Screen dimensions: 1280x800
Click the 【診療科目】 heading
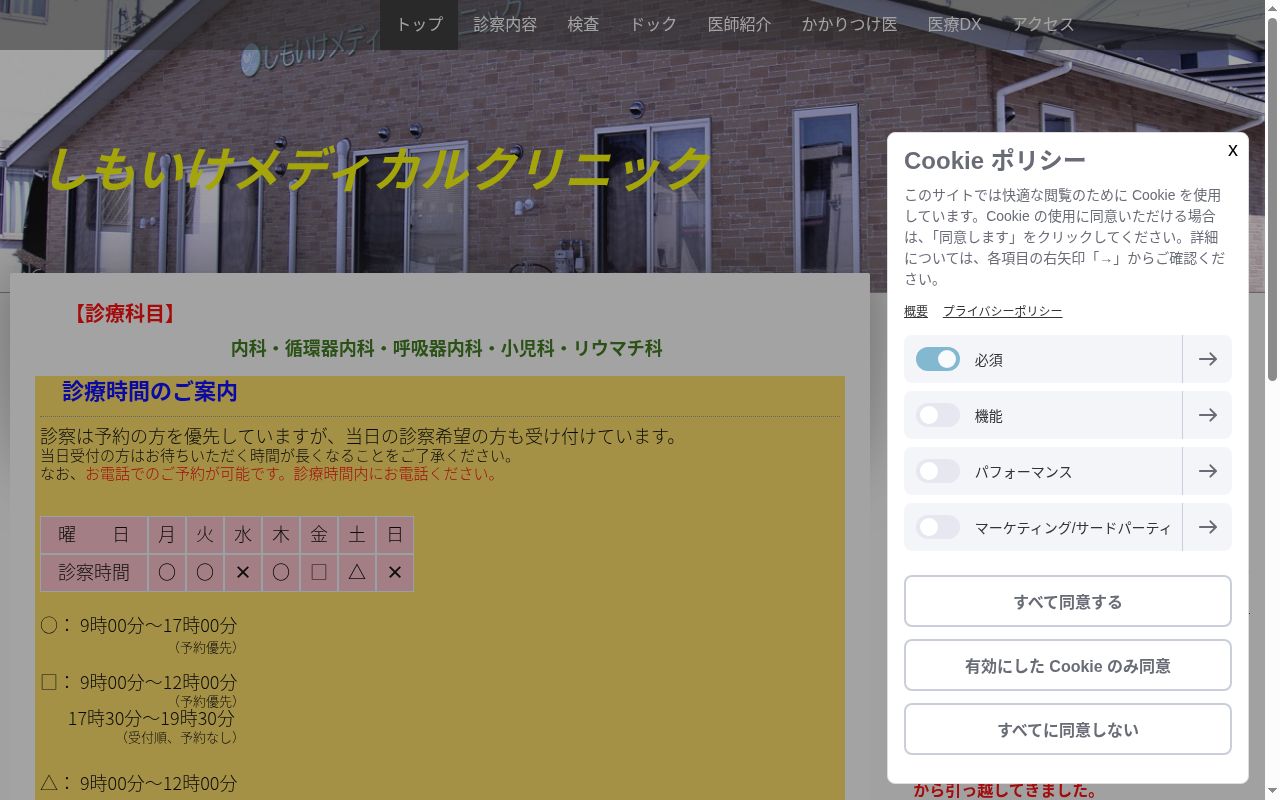click(x=125, y=313)
